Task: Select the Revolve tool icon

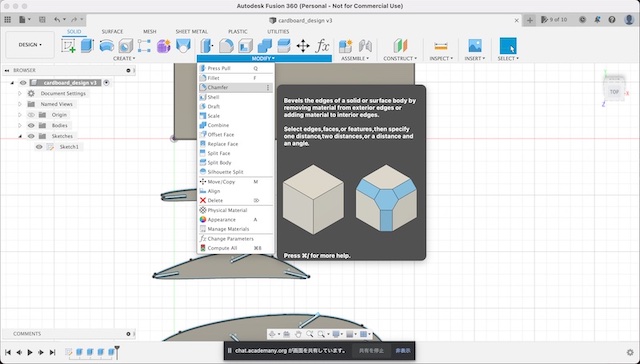Action: click(107, 46)
